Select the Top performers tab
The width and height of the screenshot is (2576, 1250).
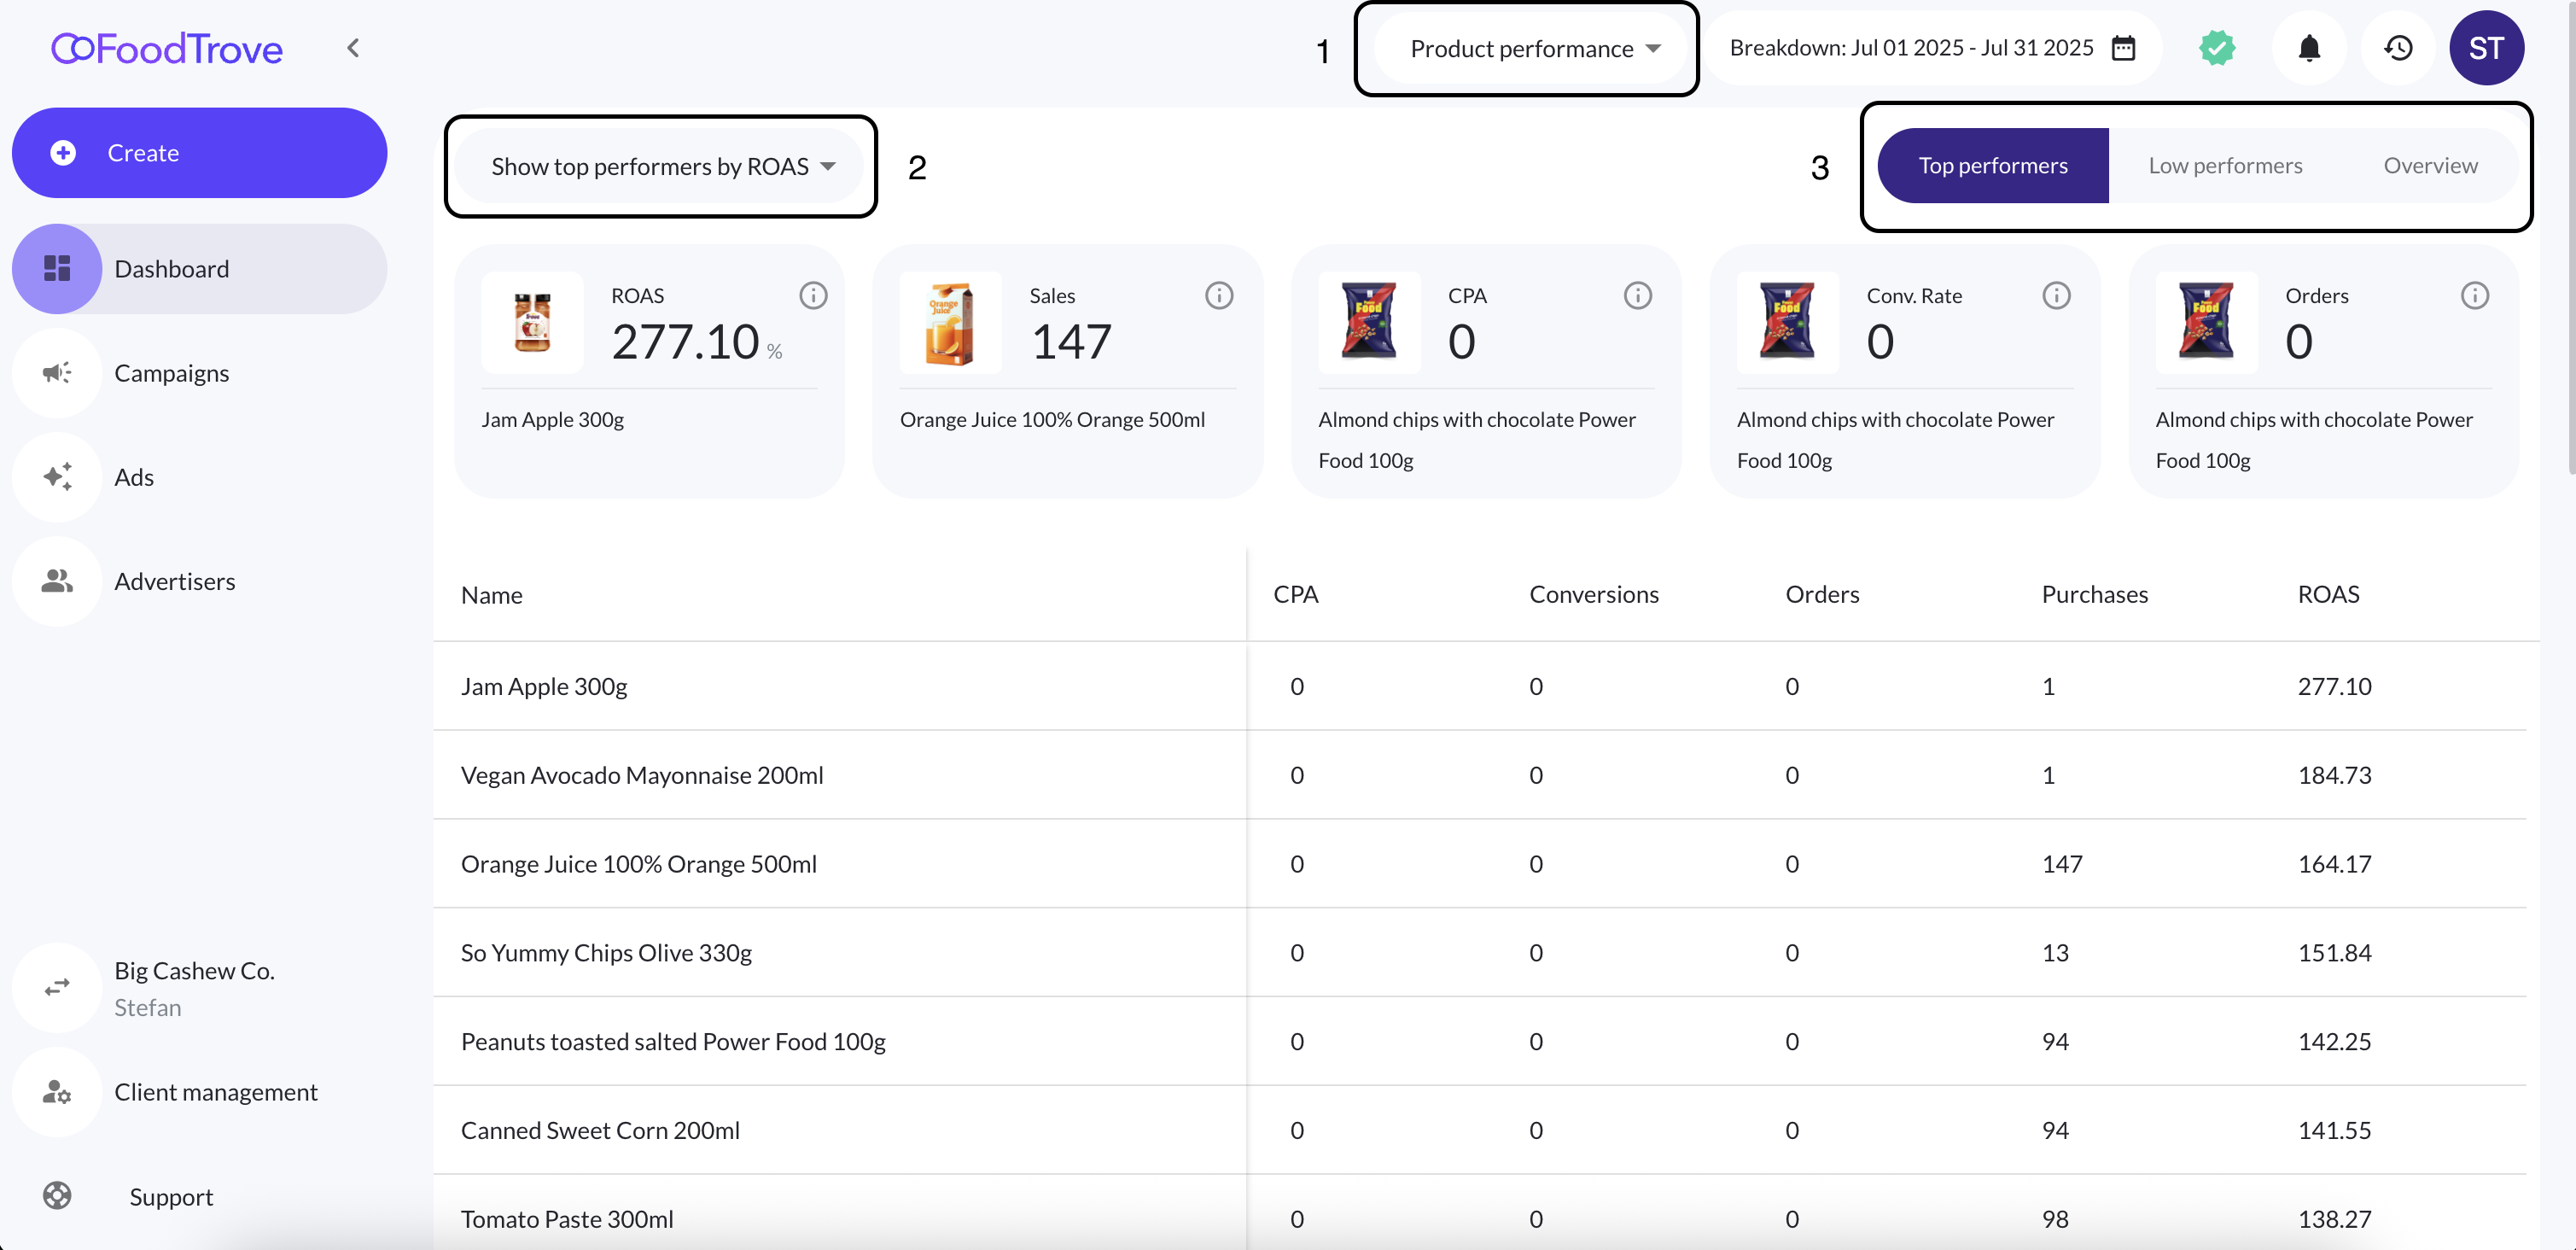coord(1993,166)
